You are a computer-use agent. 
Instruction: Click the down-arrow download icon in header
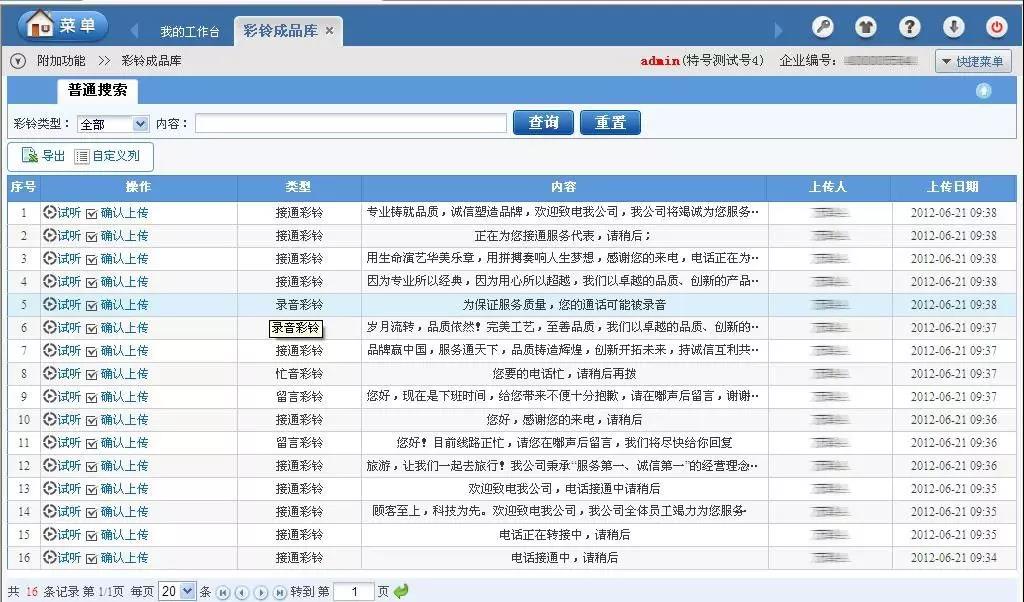[953, 27]
